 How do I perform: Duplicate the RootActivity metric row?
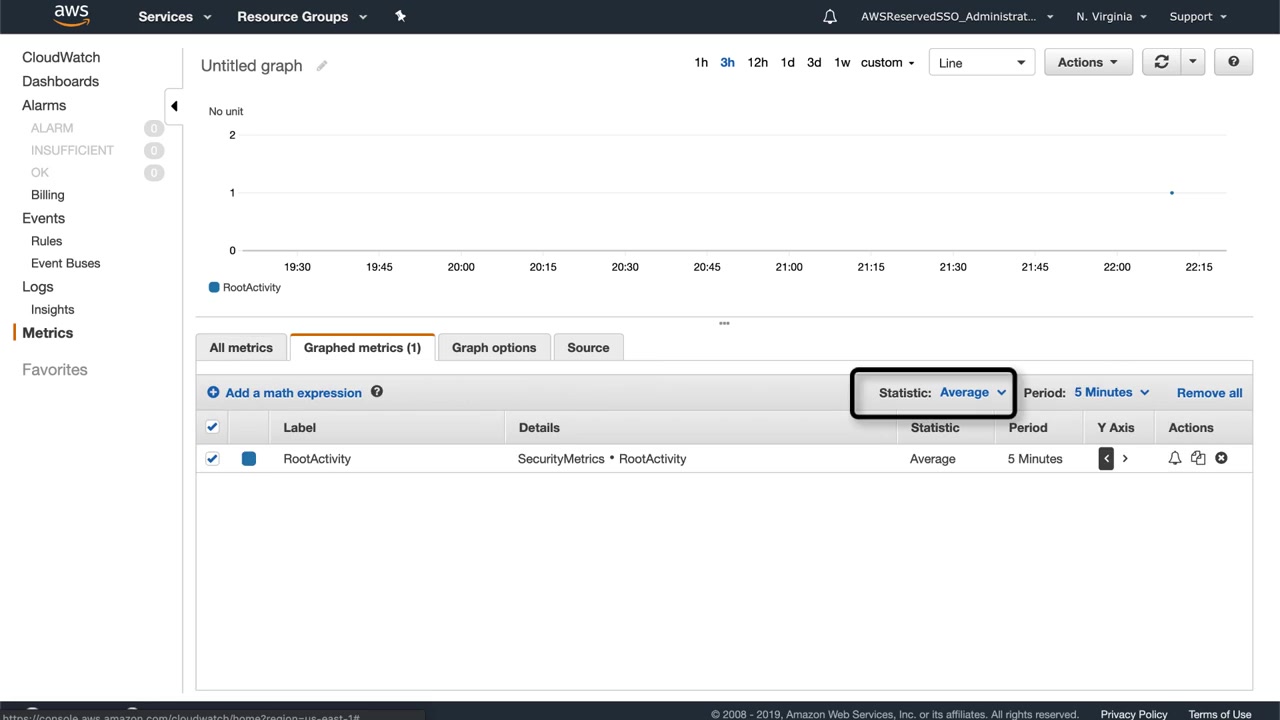point(1198,458)
